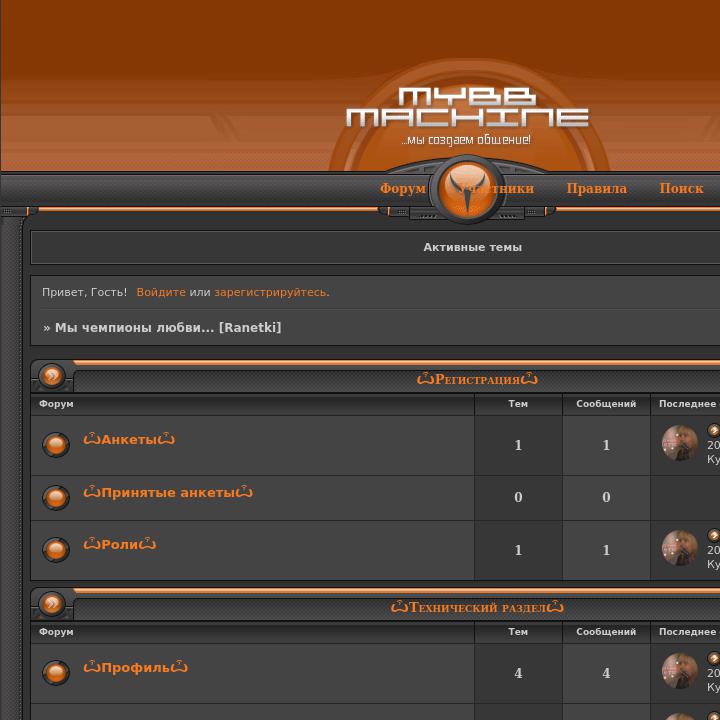Click the MyBB Machine logo banner
The image size is (720, 720).
(467, 107)
